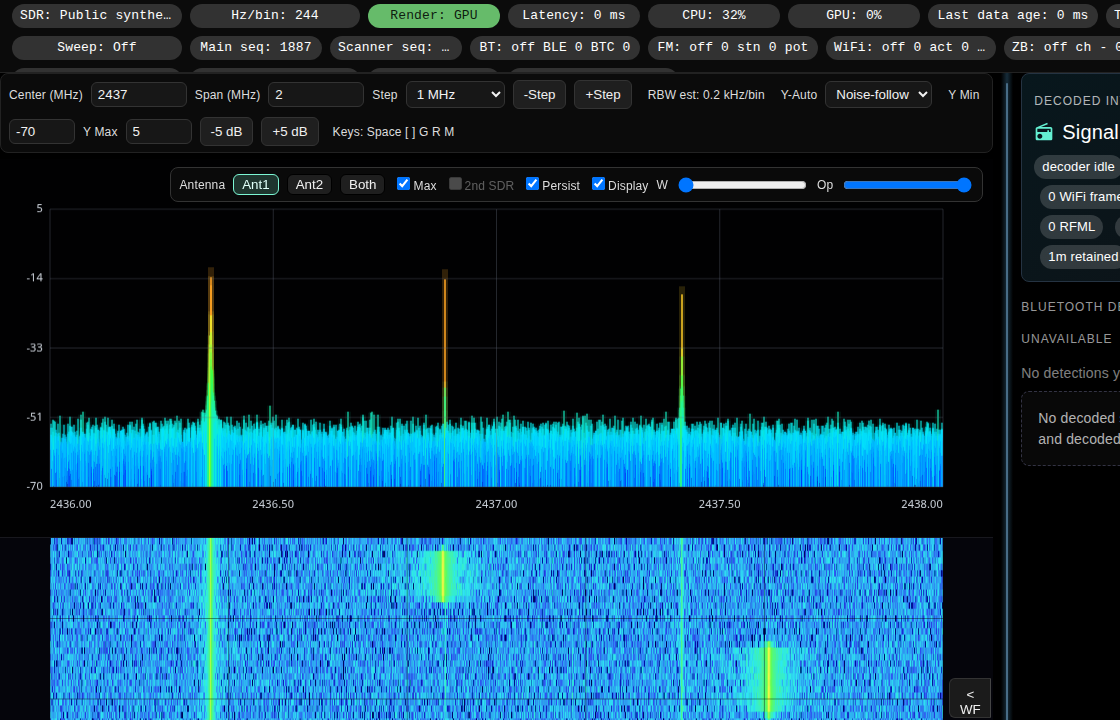Adjust the W width slider
This screenshot has width=1120, height=720.
point(743,185)
